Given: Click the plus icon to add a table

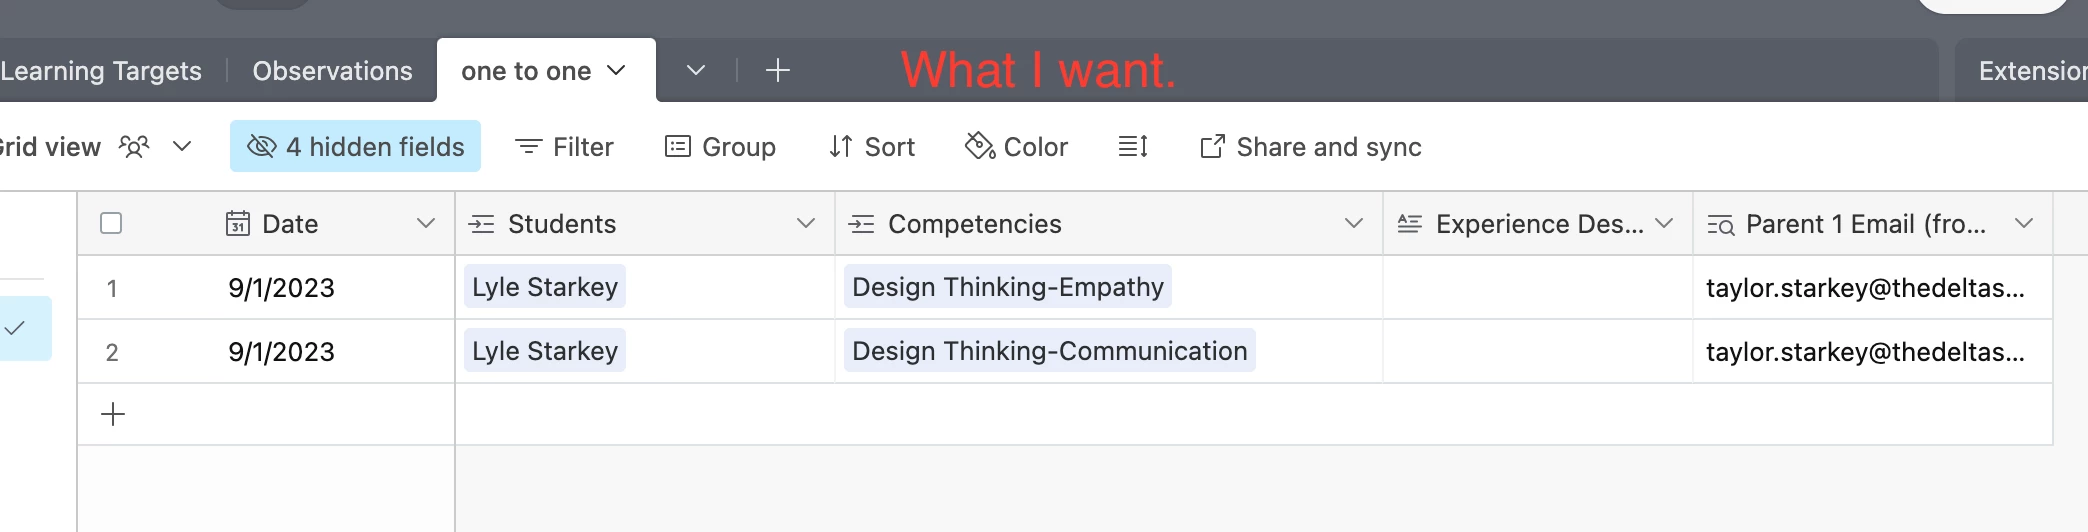Looking at the screenshot, I should coord(777,70).
